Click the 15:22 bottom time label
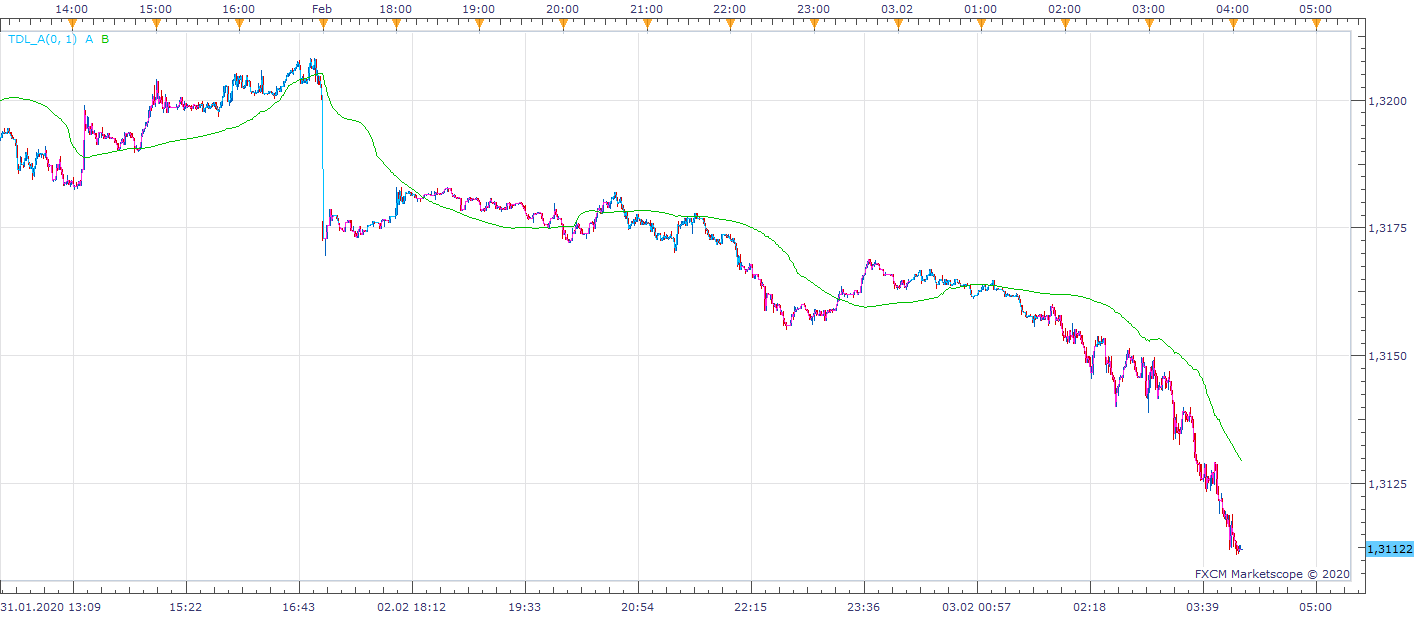The height and width of the screenshot is (619, 1423). coord(186,607)
